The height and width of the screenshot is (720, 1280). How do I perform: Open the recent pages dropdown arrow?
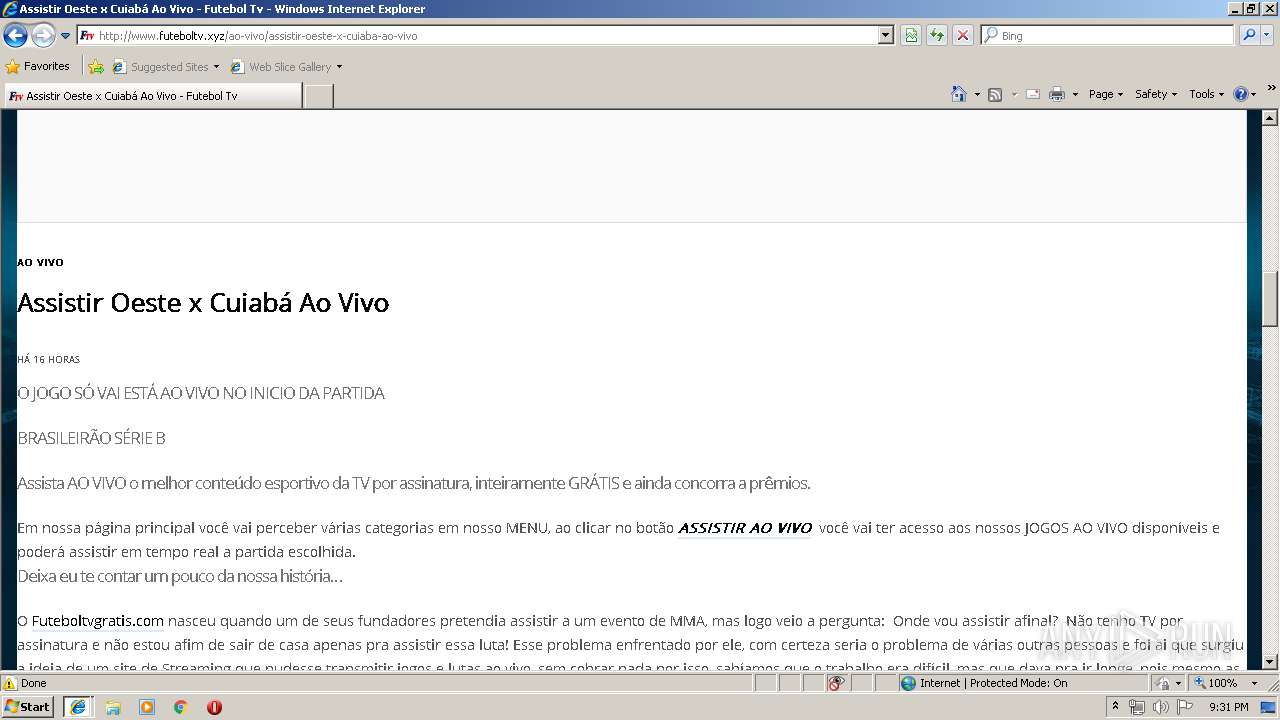(66, 36)
